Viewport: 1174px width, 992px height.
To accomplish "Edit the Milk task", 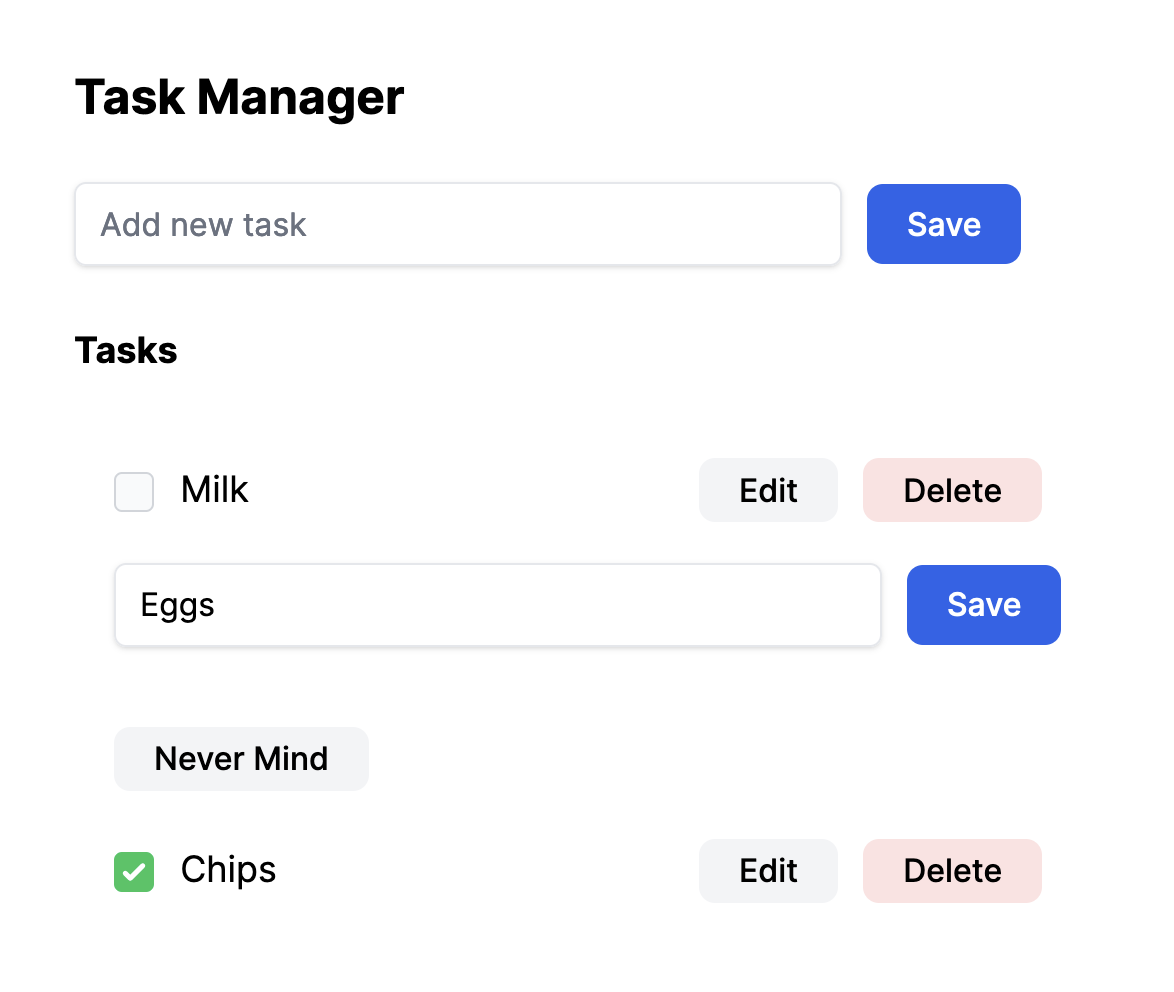I will (x=768, y=490).
